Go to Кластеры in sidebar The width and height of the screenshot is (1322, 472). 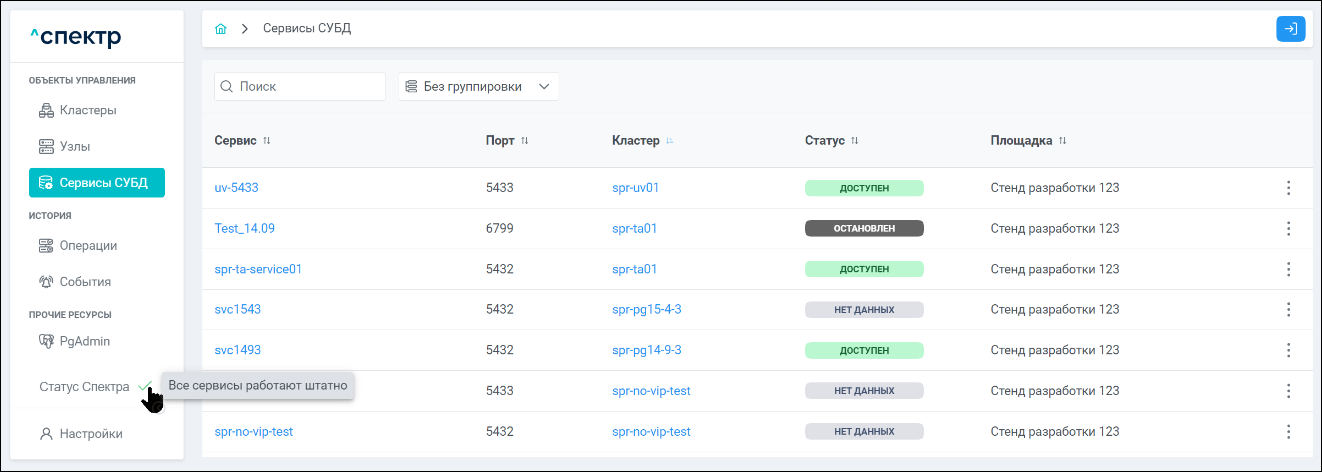click(x=87, y=110)
